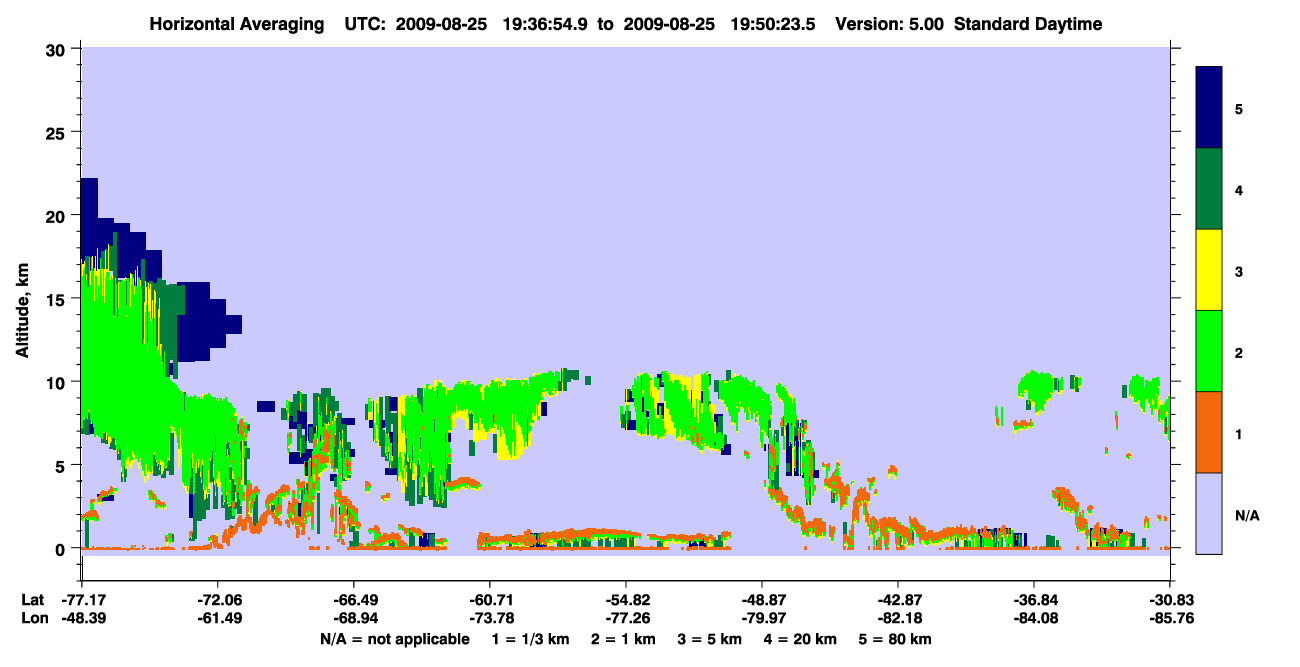Click the '4 = 20 km' legend entry
The width and height of the screenshot is (1300, 667).
point(800,639)
